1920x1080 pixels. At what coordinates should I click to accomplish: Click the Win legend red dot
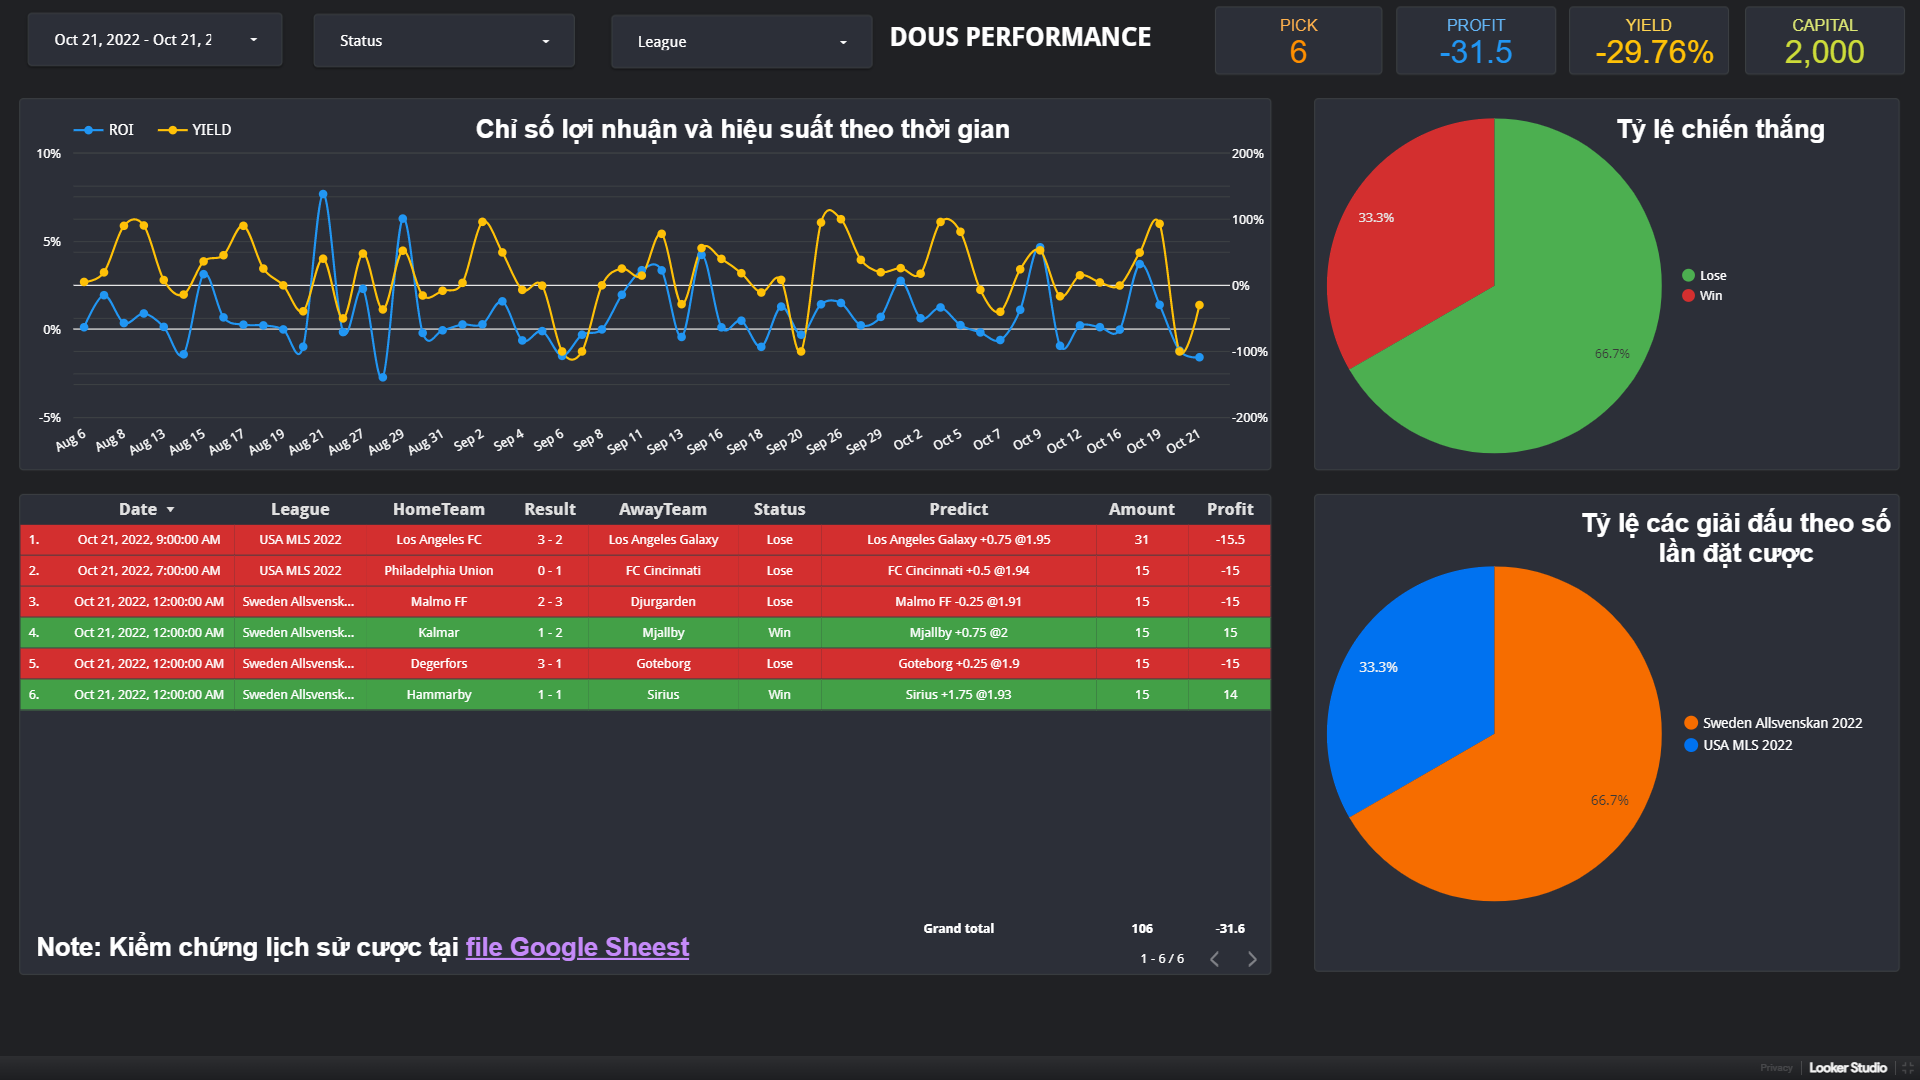coord(1688,296)
